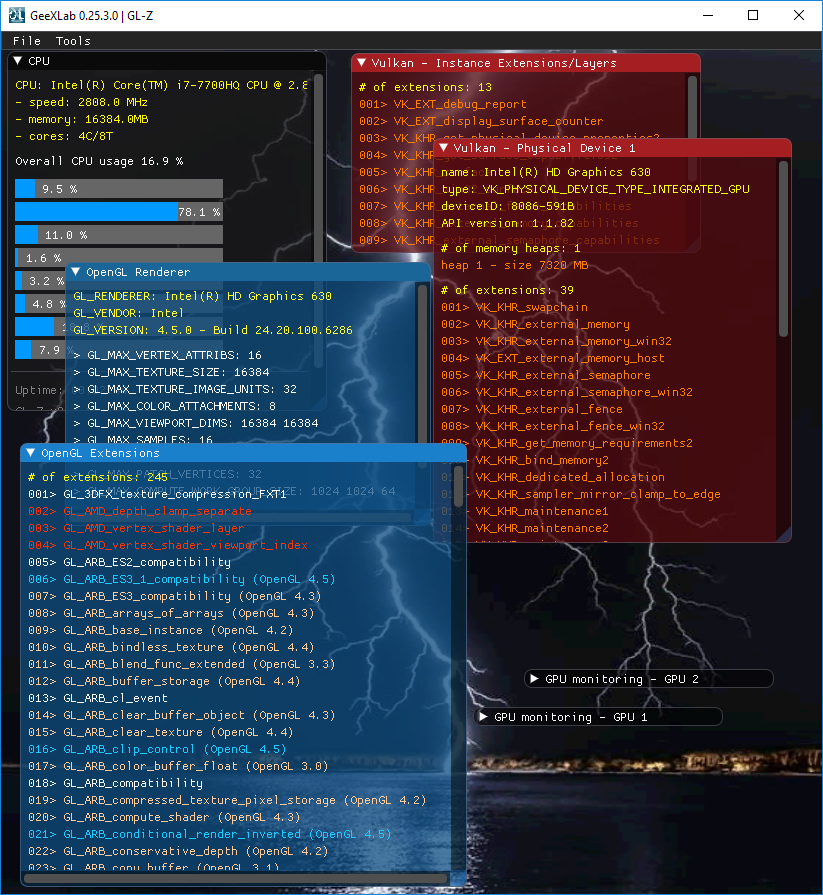Click the 'deviceID: 8086-591B' line
The image size is (823, 895).
click(508, 206)
